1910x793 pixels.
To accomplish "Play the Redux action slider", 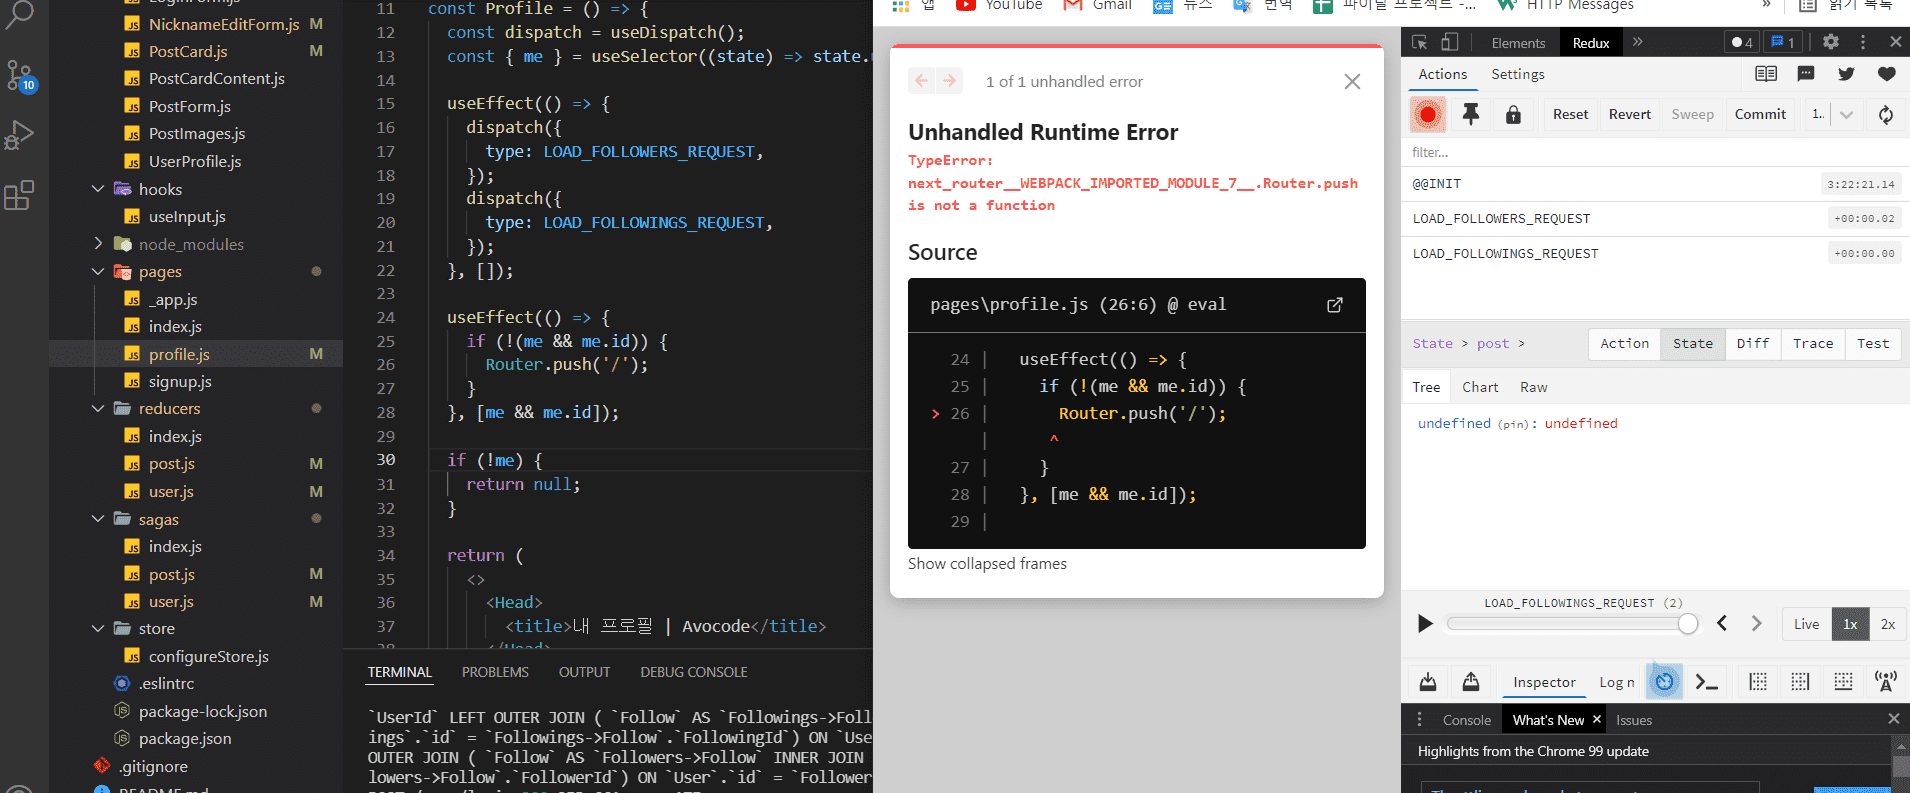I will coord(1425,624).
